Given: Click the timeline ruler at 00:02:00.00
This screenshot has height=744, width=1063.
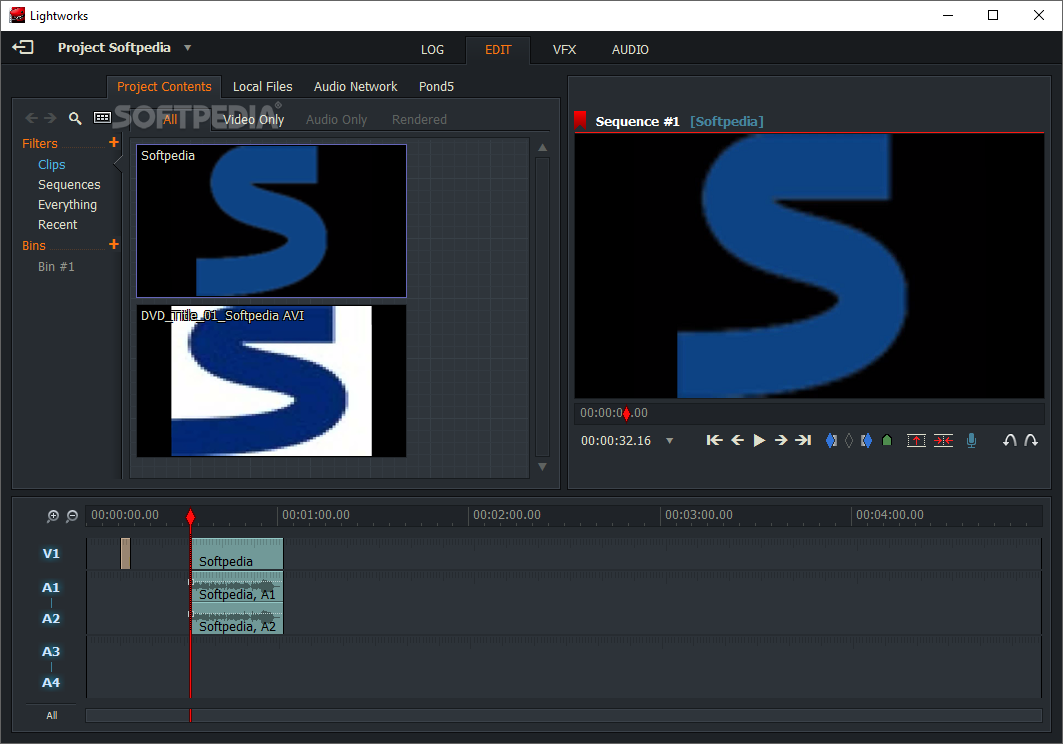Looking at the screenshot, I should pyautogui.click(x=506, y=515).
